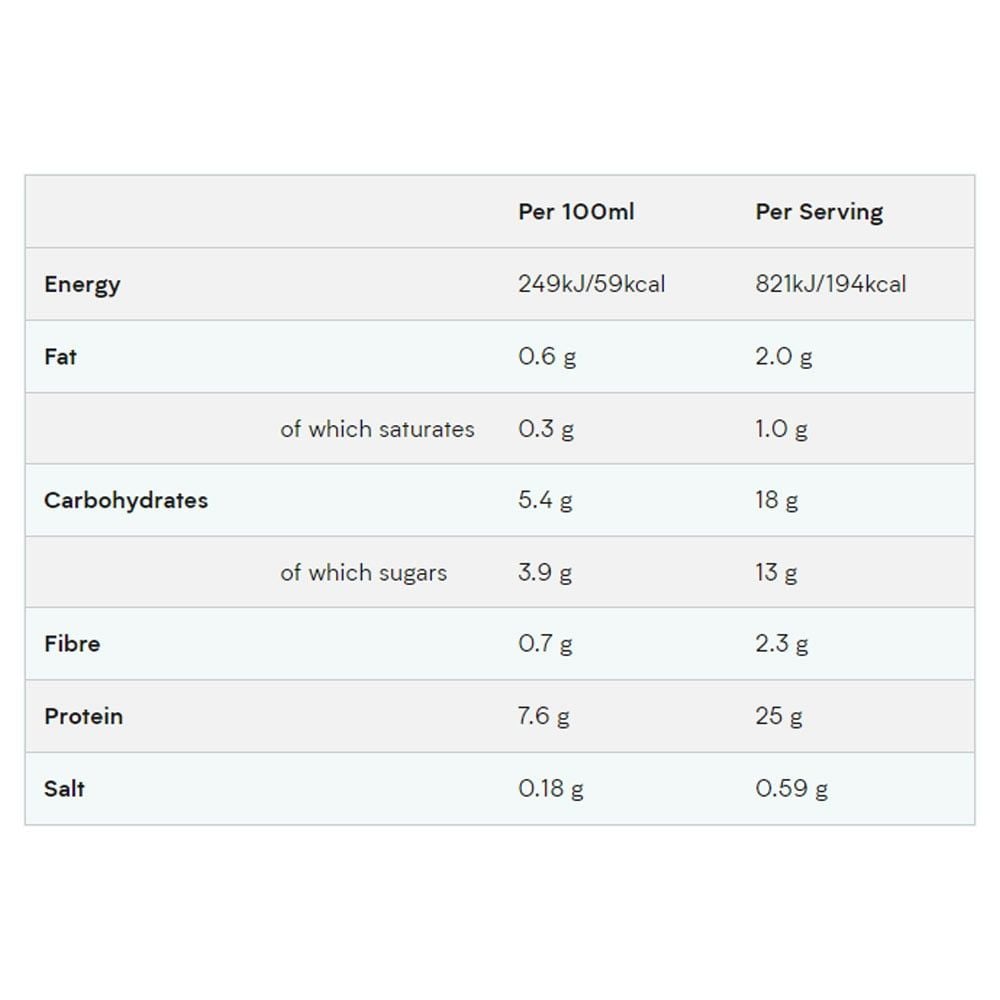Click the 249kJ/59kcal energy value
The image size is (1000, 1000).
click(x=591, y=284)
